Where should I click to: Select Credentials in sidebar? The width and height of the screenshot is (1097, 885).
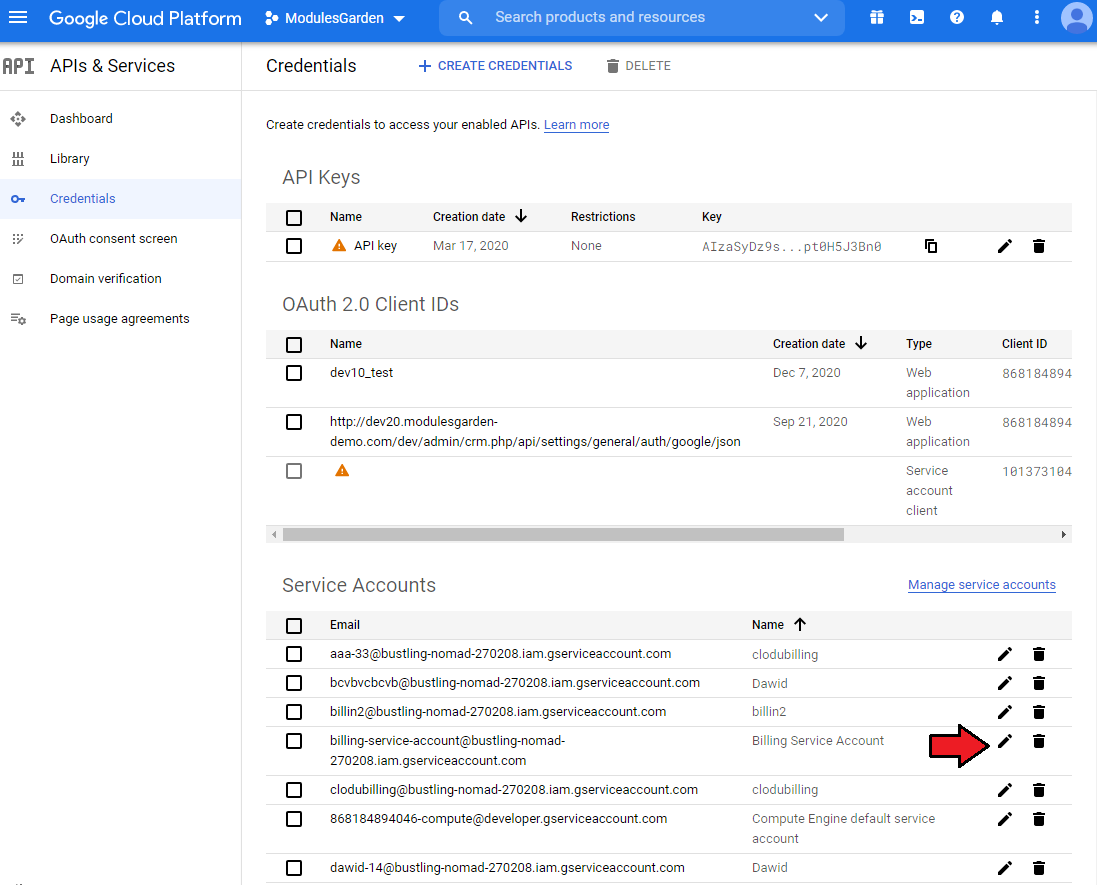click(x=120, y=199)
